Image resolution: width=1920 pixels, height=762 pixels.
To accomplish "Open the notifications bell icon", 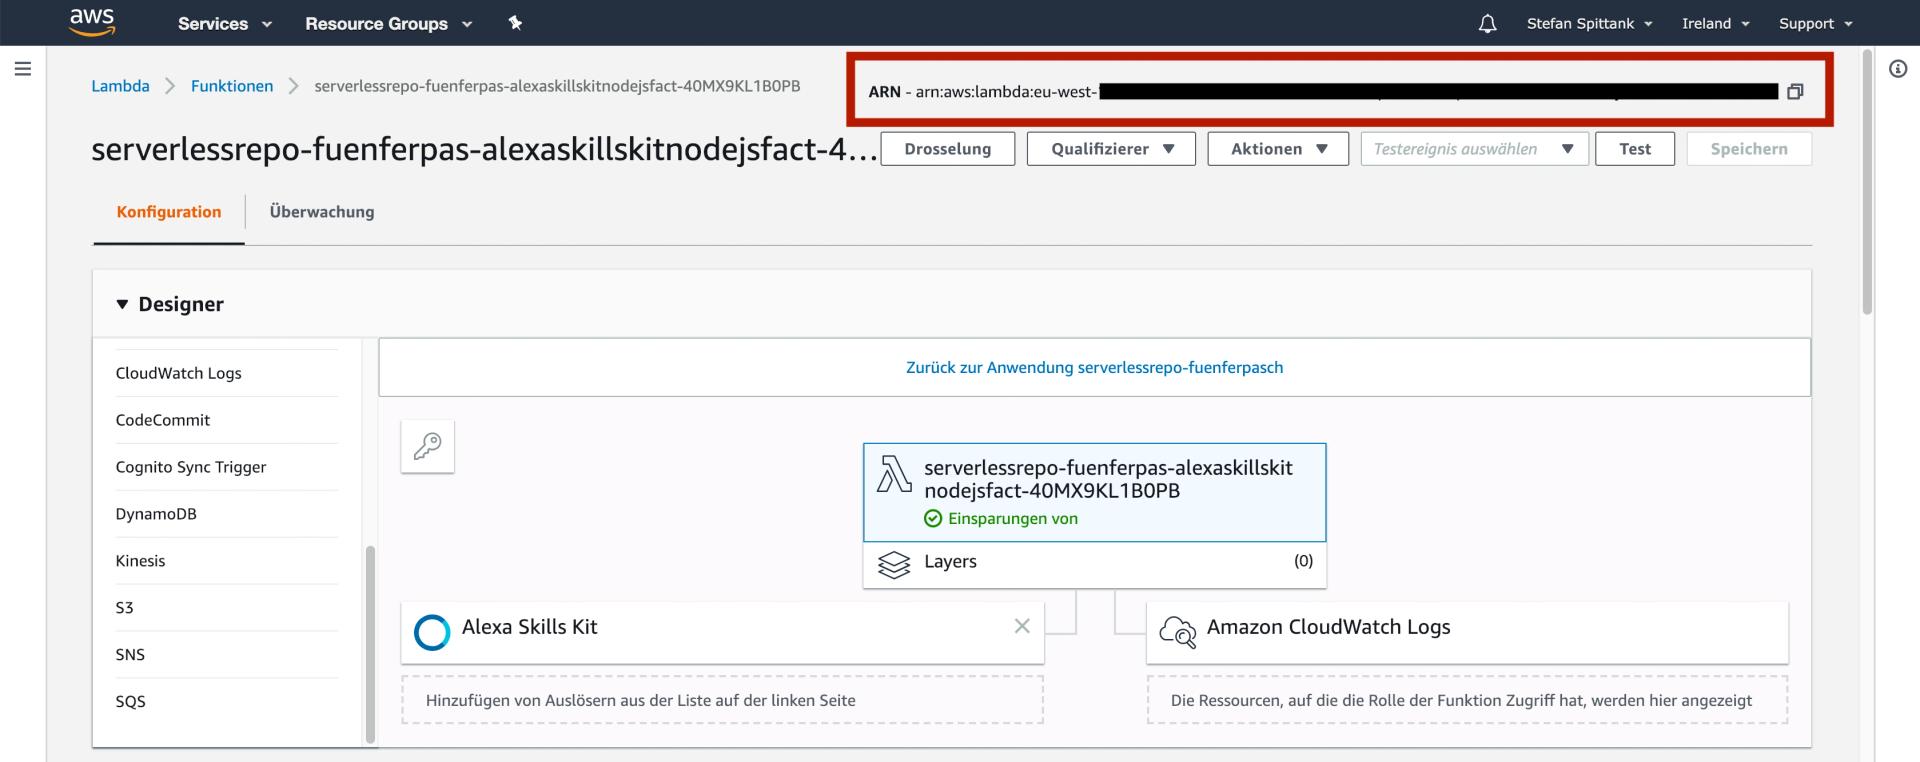I will pyautogui.click(x=1487, y=23).
